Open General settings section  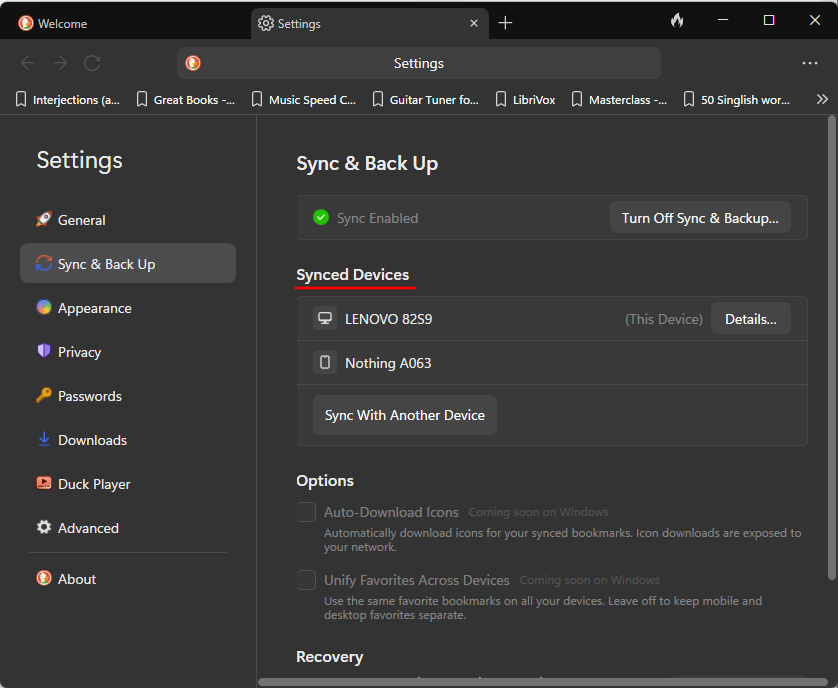pos(128,220)
